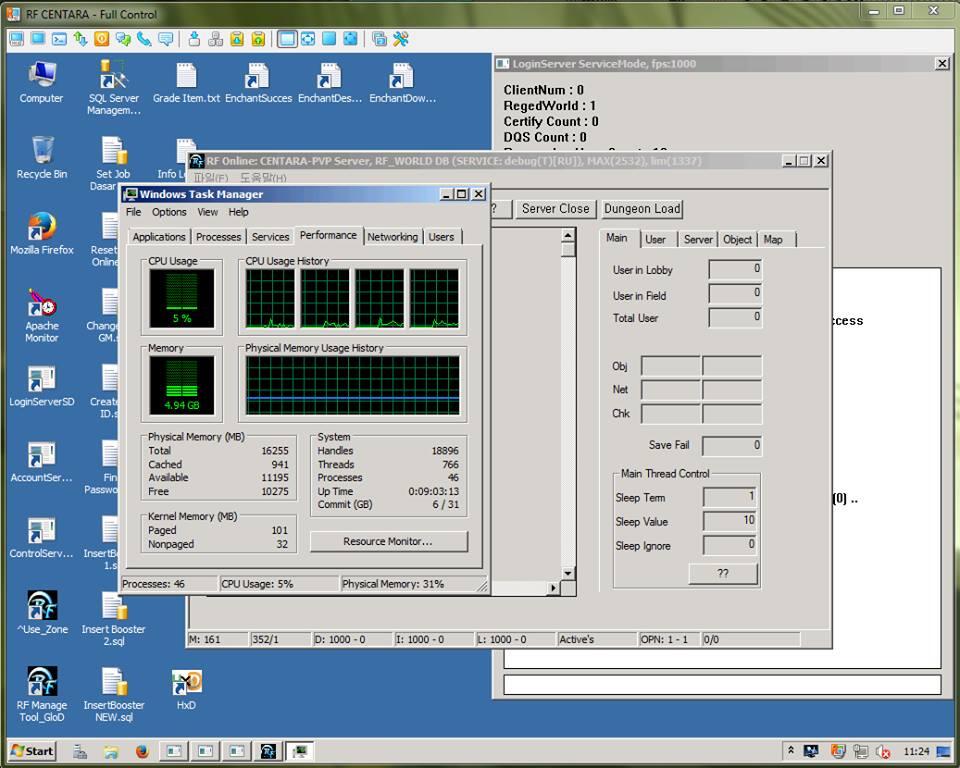Click the send special keys keyboard icon
960x768 pixels.
(216, 39)
